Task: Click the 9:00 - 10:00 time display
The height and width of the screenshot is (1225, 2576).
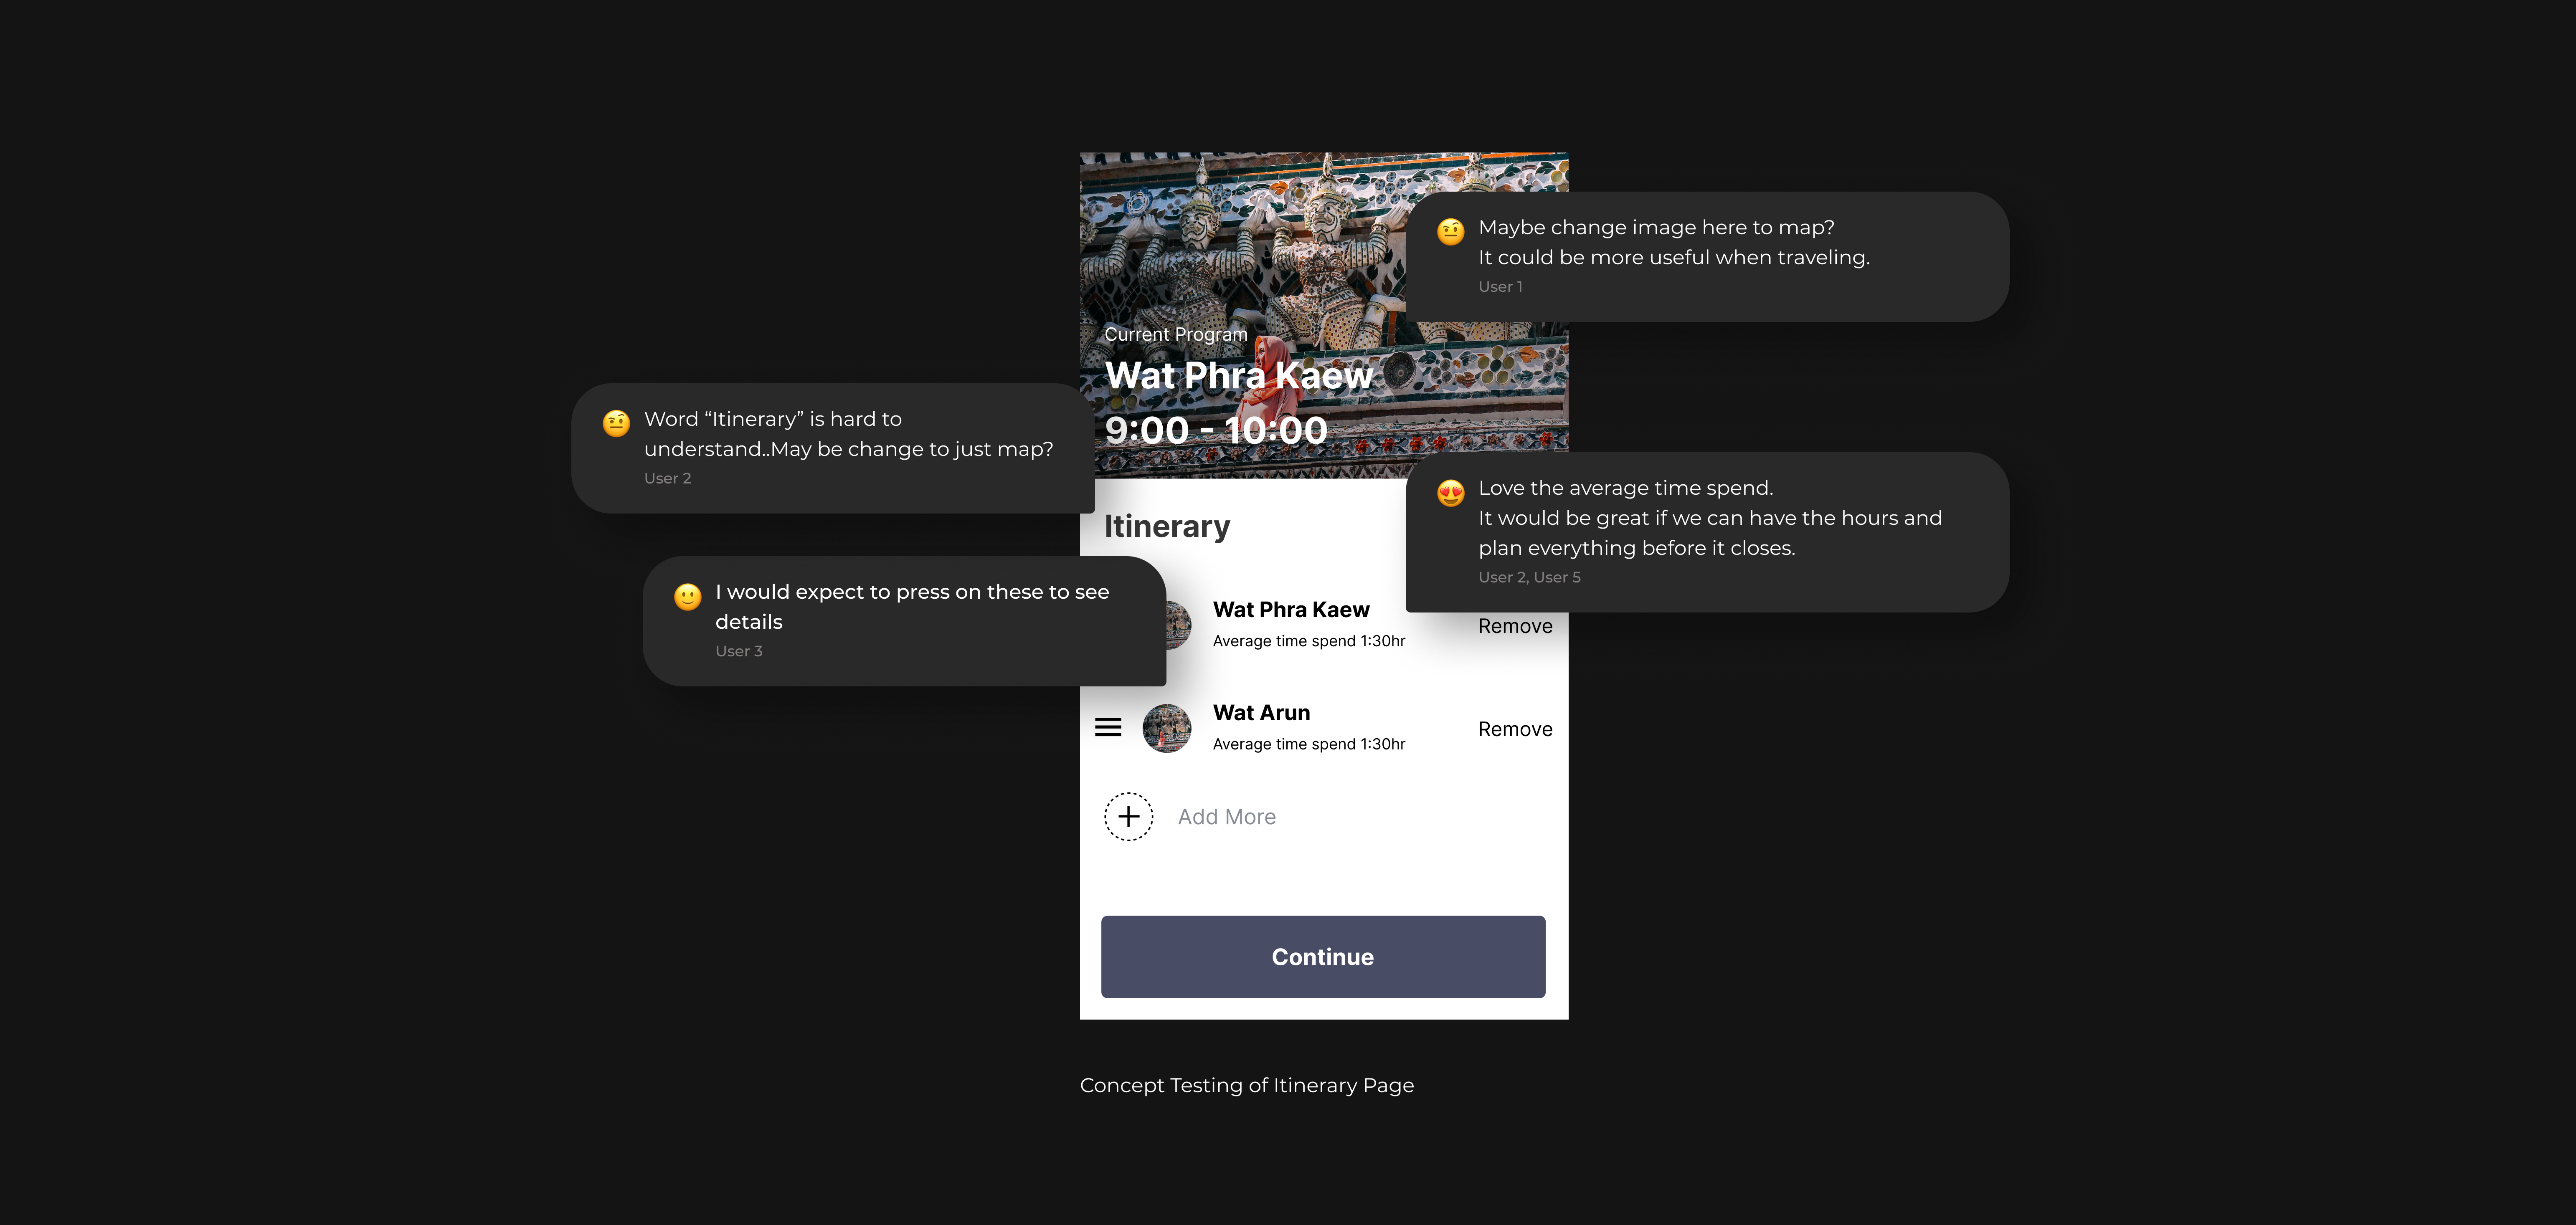Action: point(1216,430)
